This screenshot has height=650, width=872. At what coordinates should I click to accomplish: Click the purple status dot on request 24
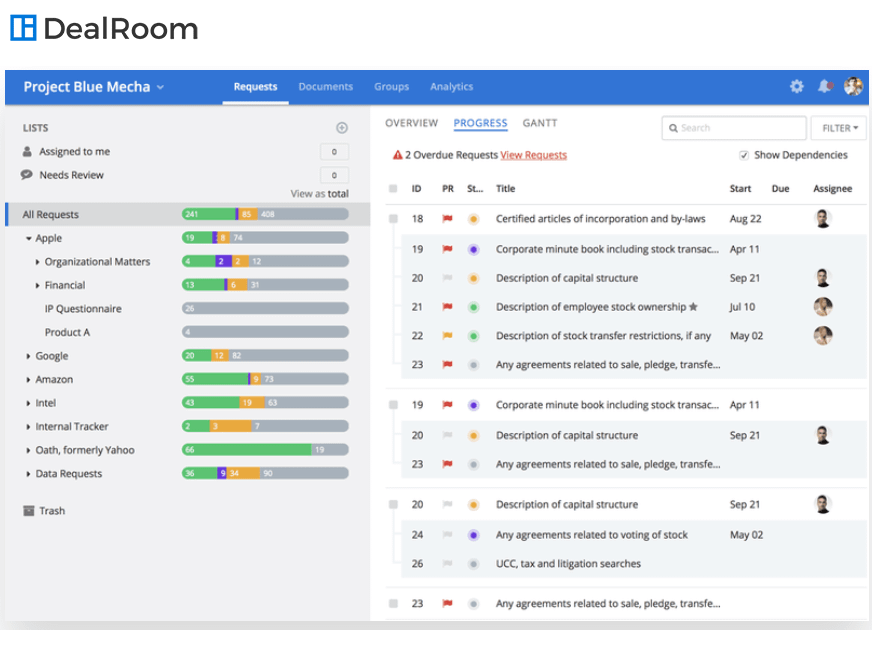(473, 535)
